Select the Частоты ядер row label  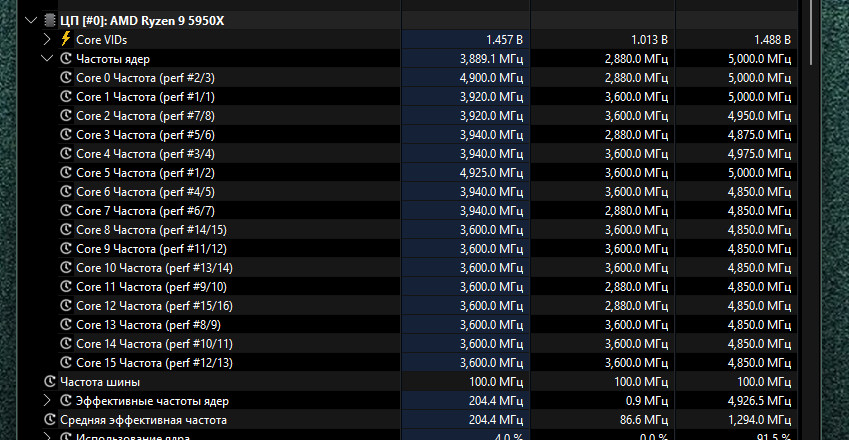point(113,58)
